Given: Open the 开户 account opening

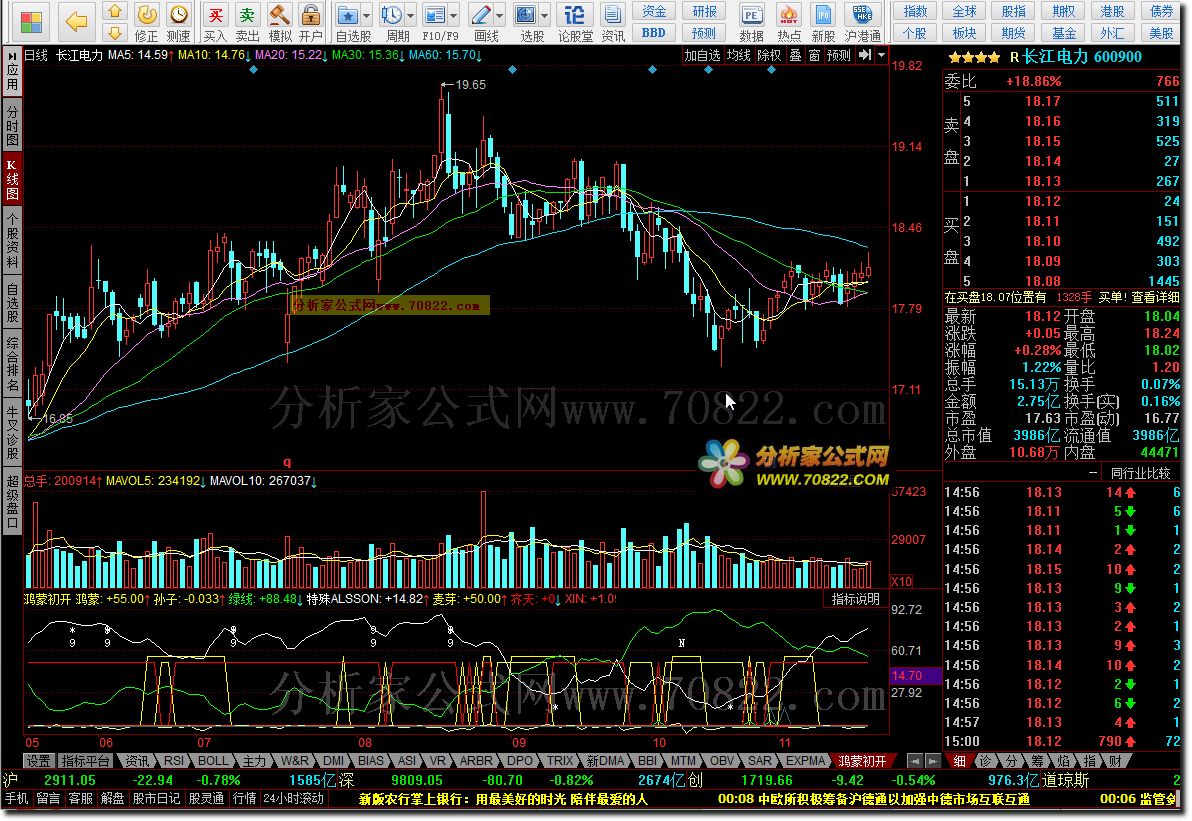Looking at the screenshot, I should click(310, 22).
